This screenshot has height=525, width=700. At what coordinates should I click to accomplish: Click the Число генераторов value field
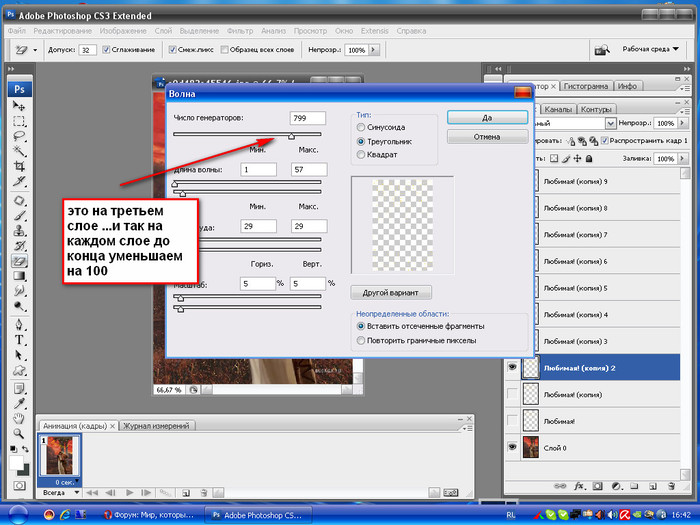308,118
